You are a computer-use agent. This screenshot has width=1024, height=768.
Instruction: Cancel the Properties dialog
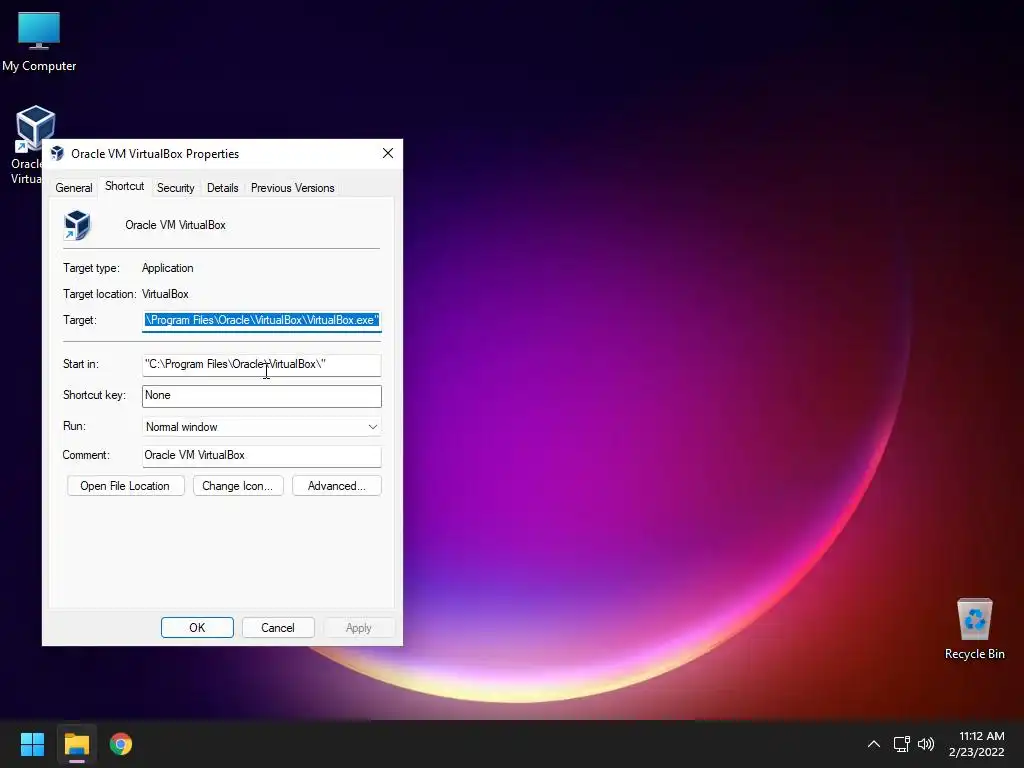tap(278, 628)
